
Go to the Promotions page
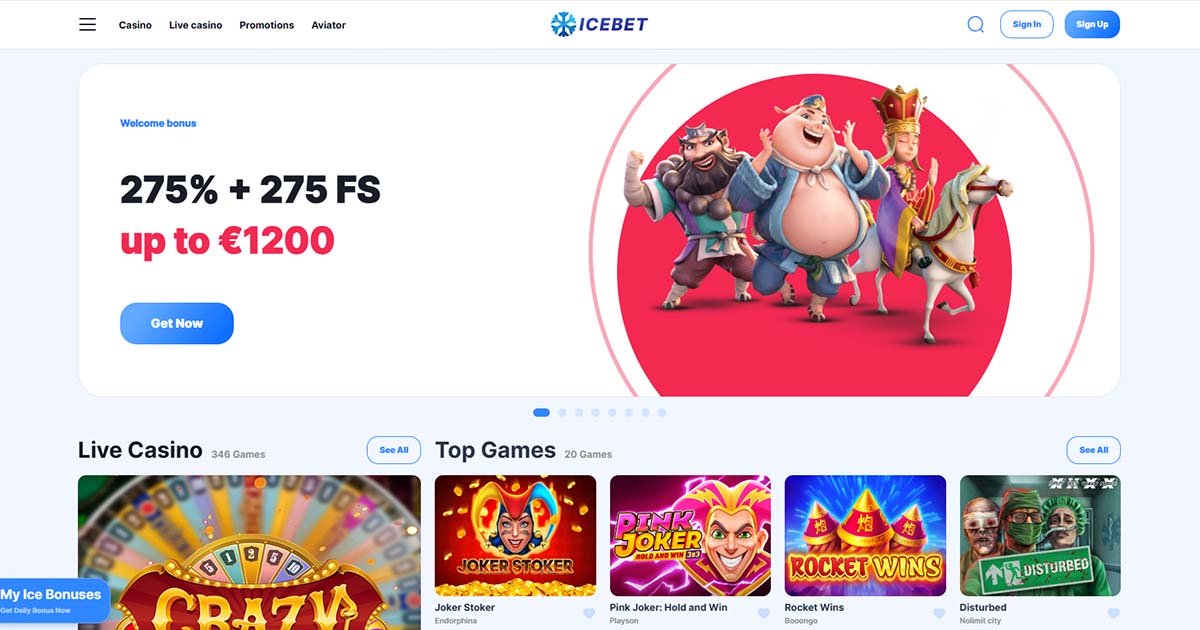[267, 25]
